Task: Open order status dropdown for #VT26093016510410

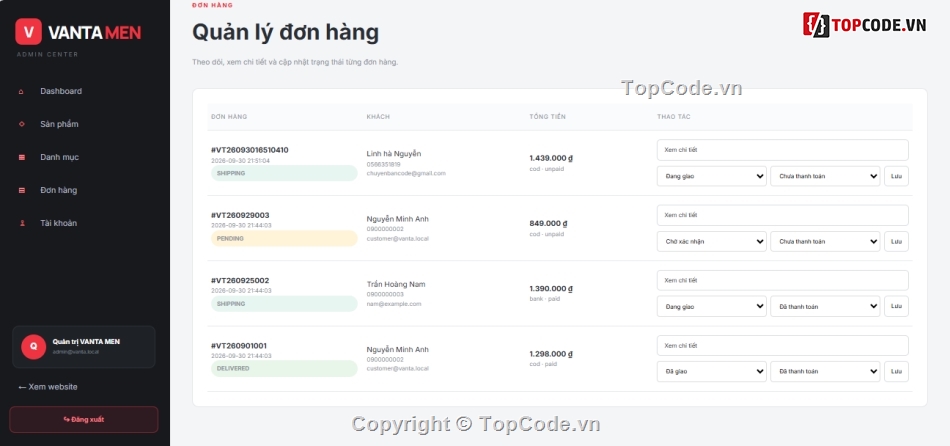Action: (712, 176)
